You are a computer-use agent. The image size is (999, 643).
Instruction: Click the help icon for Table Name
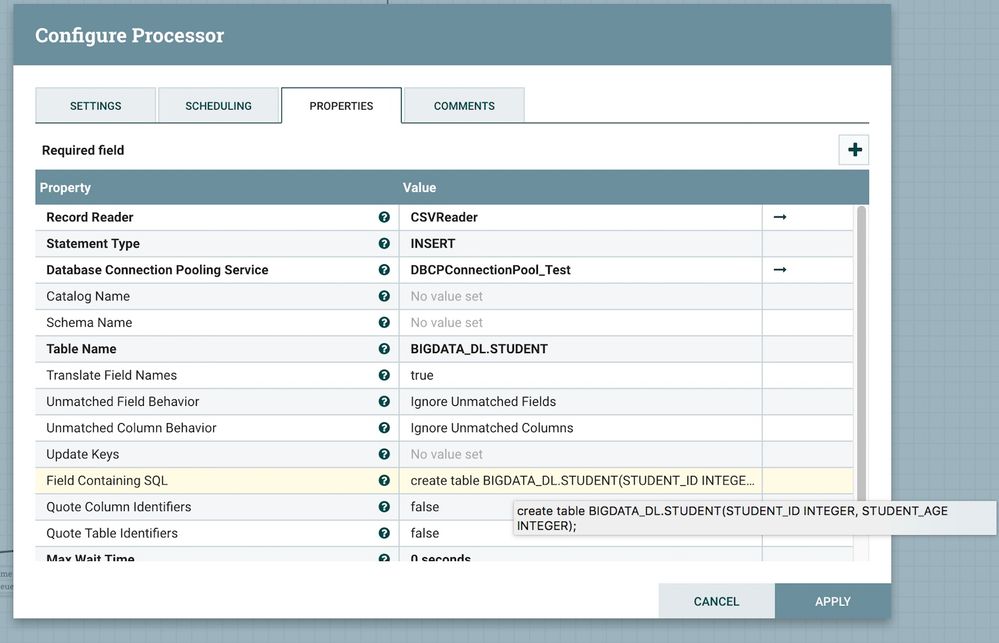[x=384, y=349]
